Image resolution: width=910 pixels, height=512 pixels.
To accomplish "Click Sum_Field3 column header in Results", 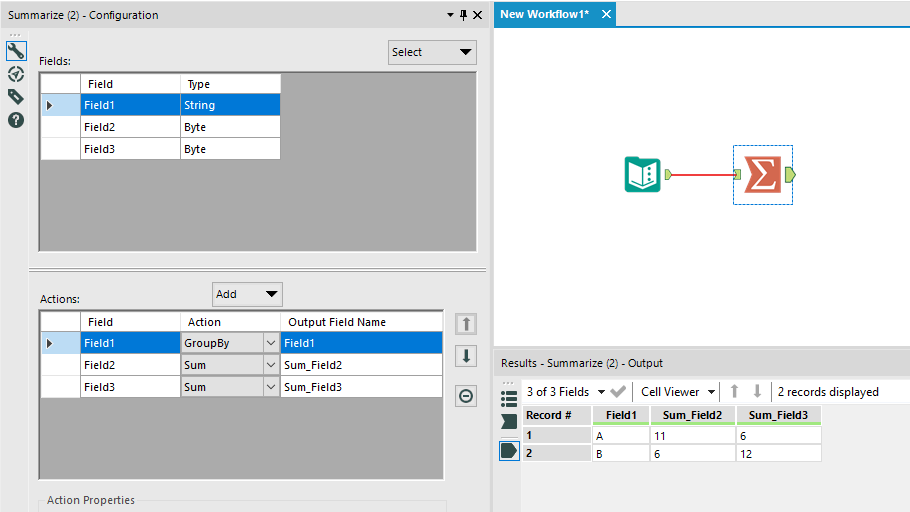I will click(x=778, y=415).
